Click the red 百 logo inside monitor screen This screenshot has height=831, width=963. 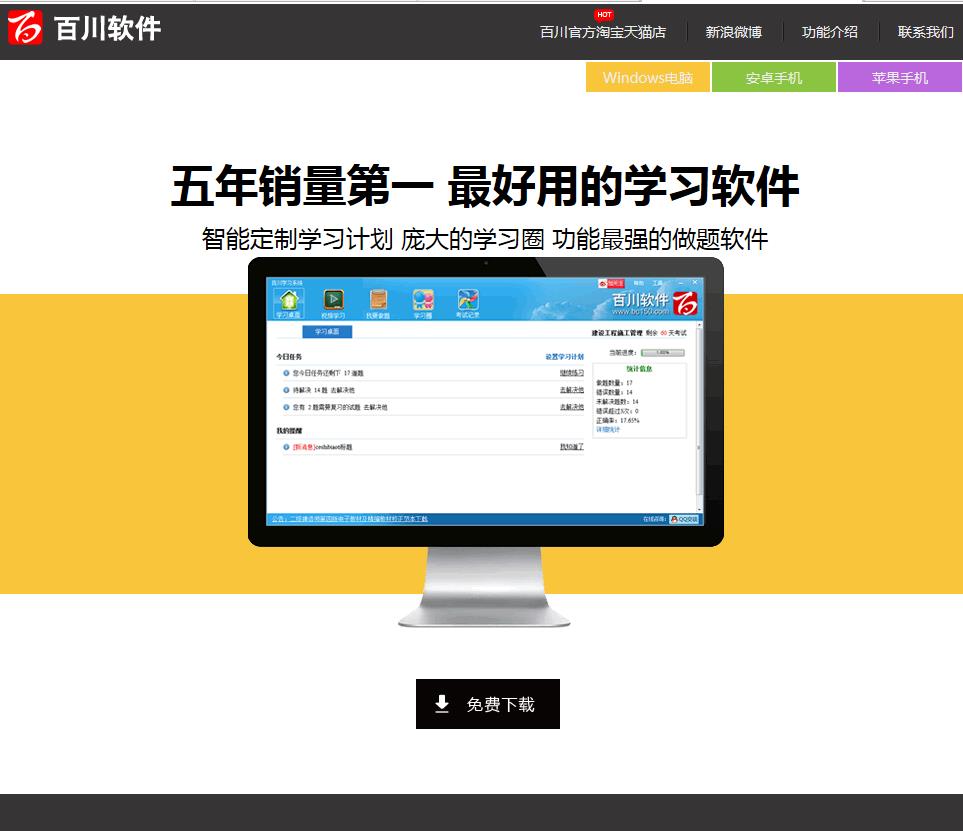tap(685, 303)
